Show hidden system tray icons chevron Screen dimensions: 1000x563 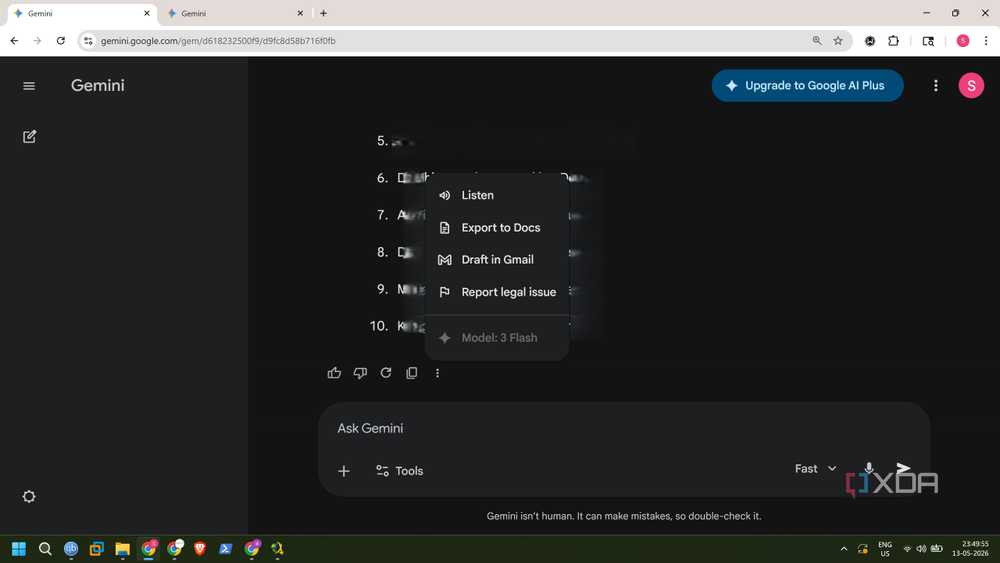pos(844,548)
